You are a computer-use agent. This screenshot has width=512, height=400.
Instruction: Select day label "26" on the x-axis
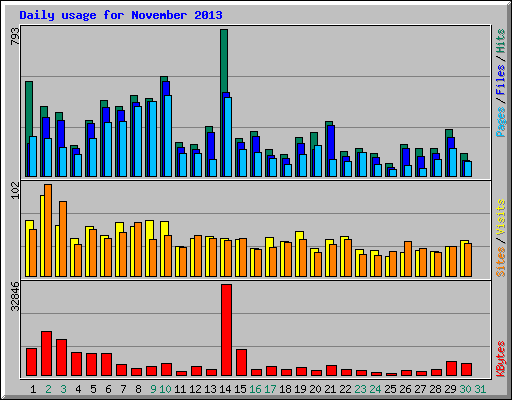(405, 389)
